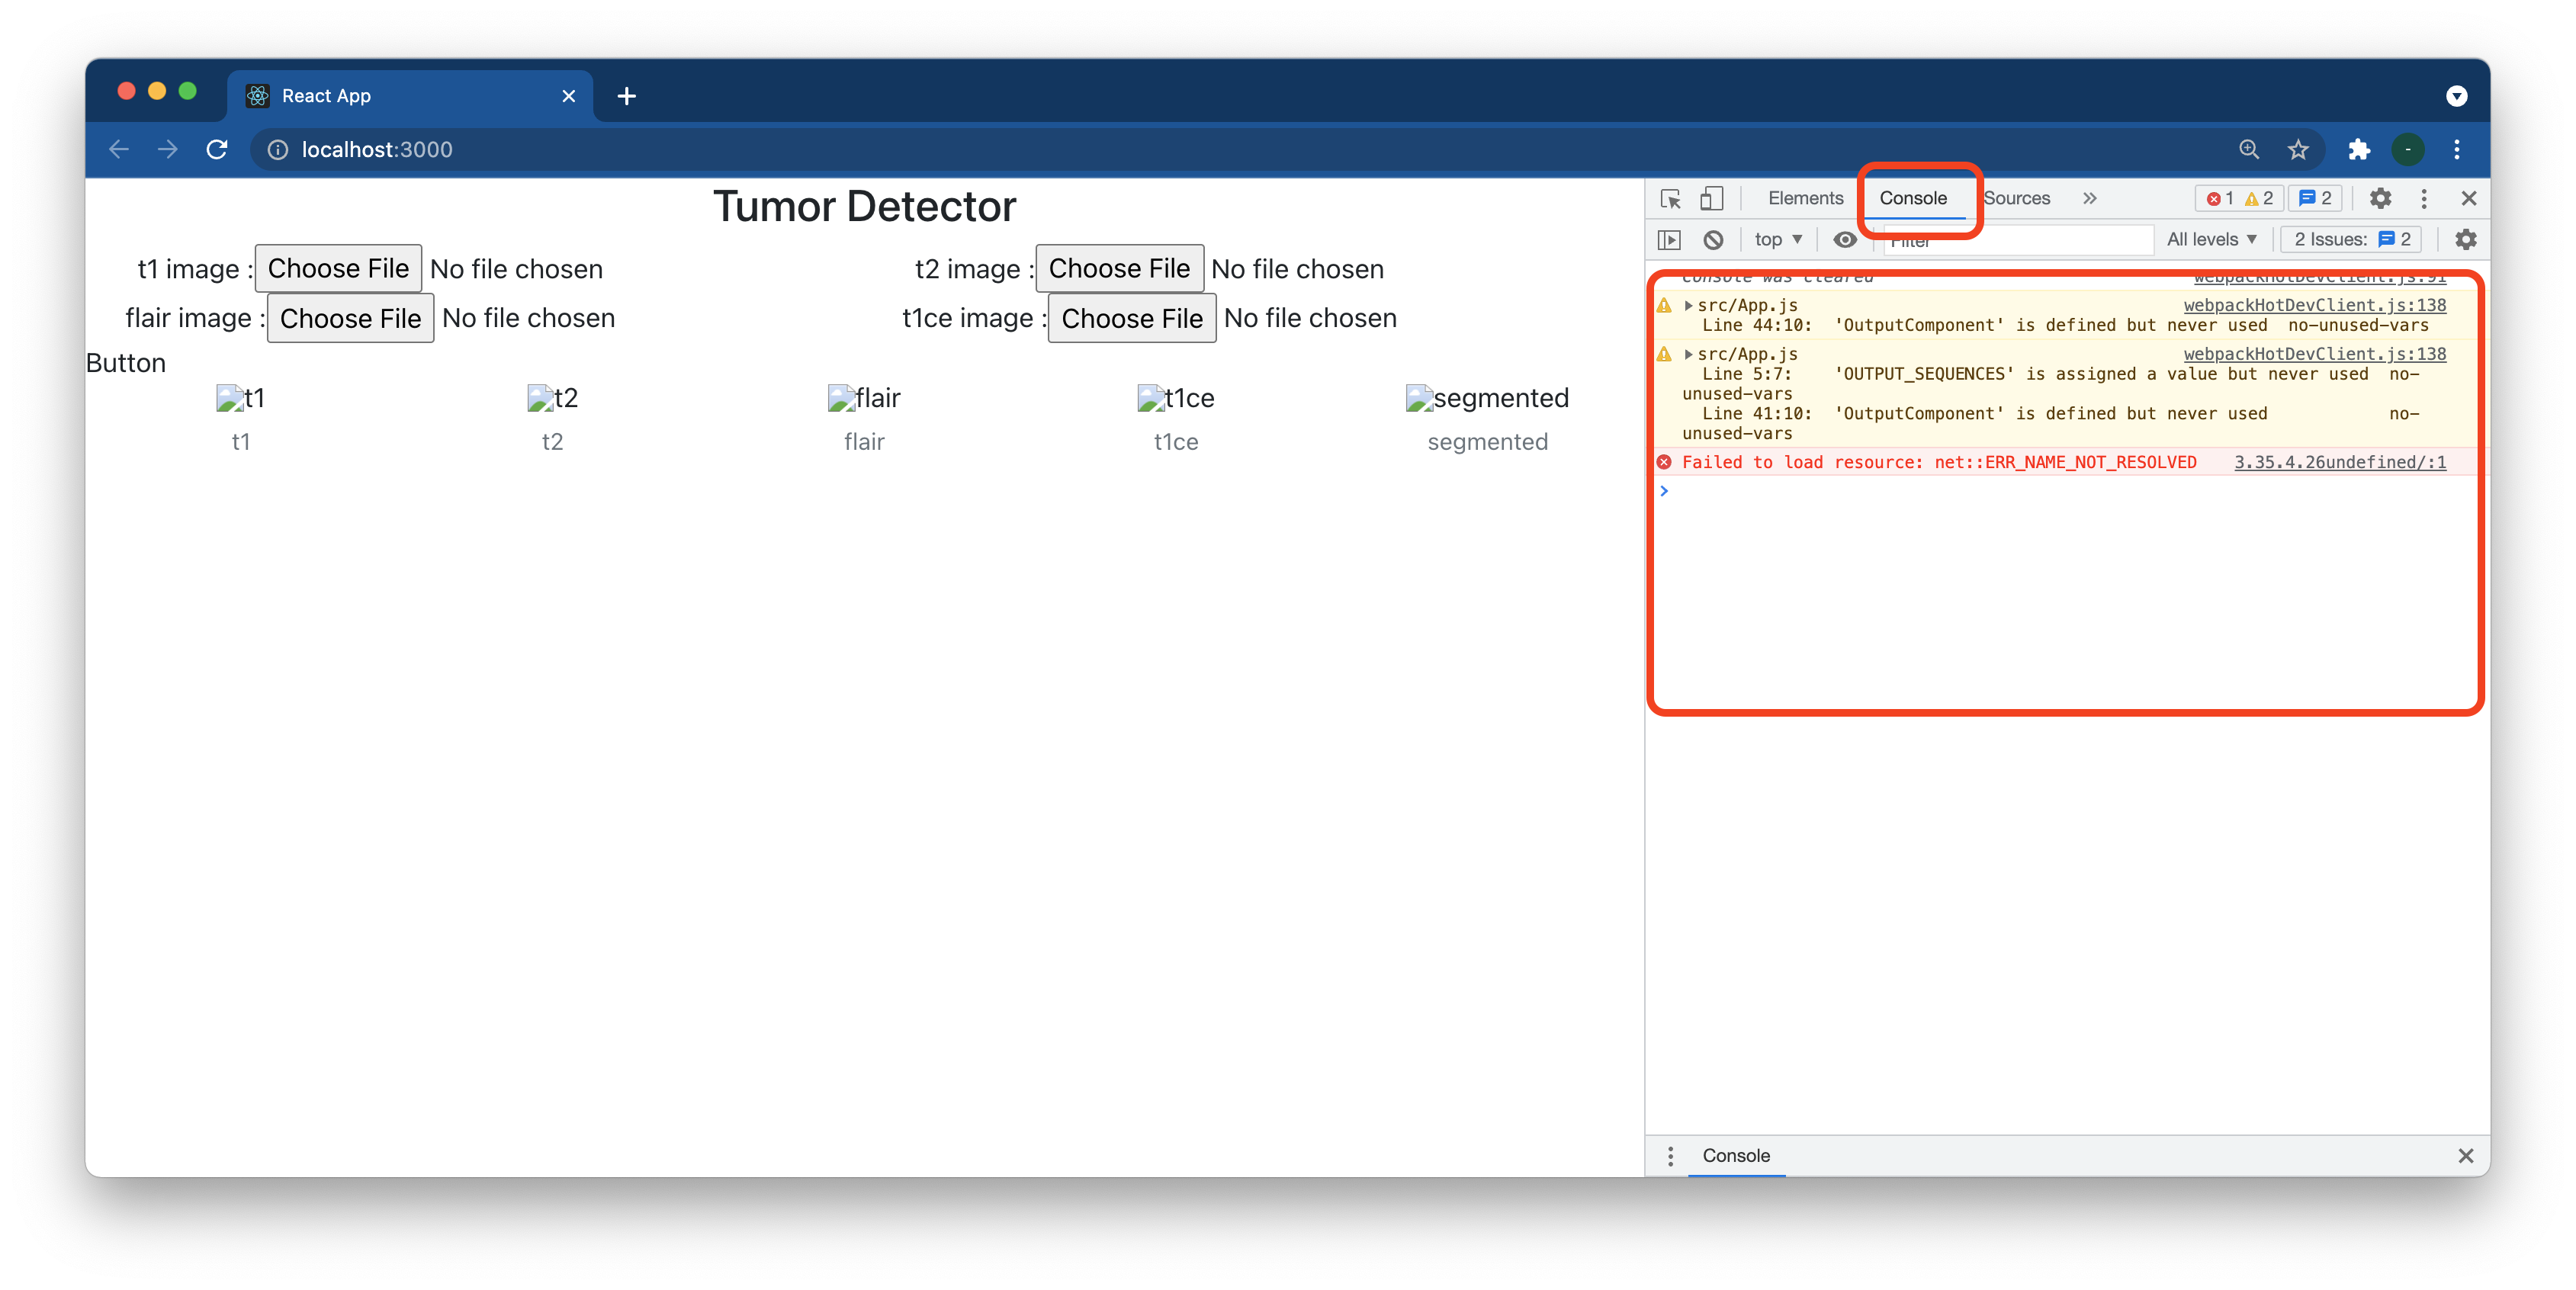Screen dimensions: 2576x1290
Task: Click the clear console icon
Action: [1713, 240]
